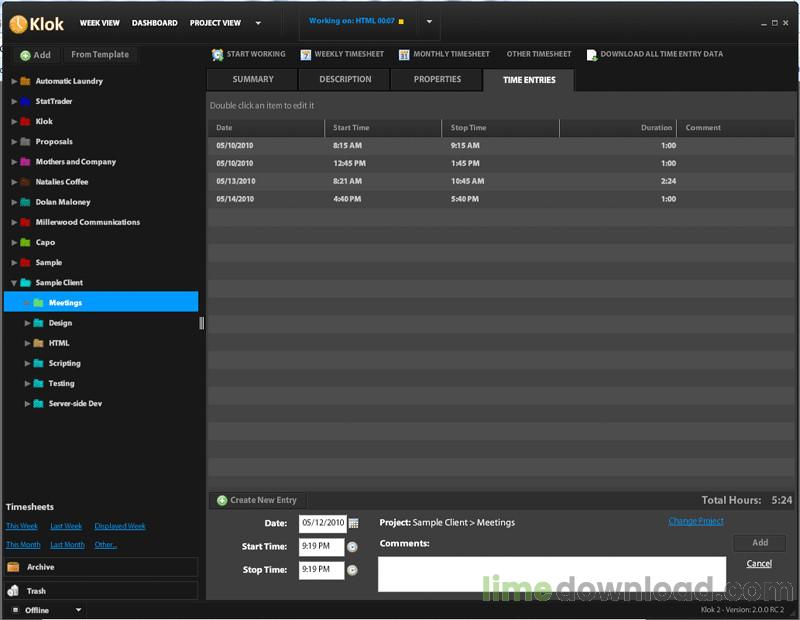Click the Start Time input field
The width and height of the screenshot is (800, 620).
click(321, 547)
